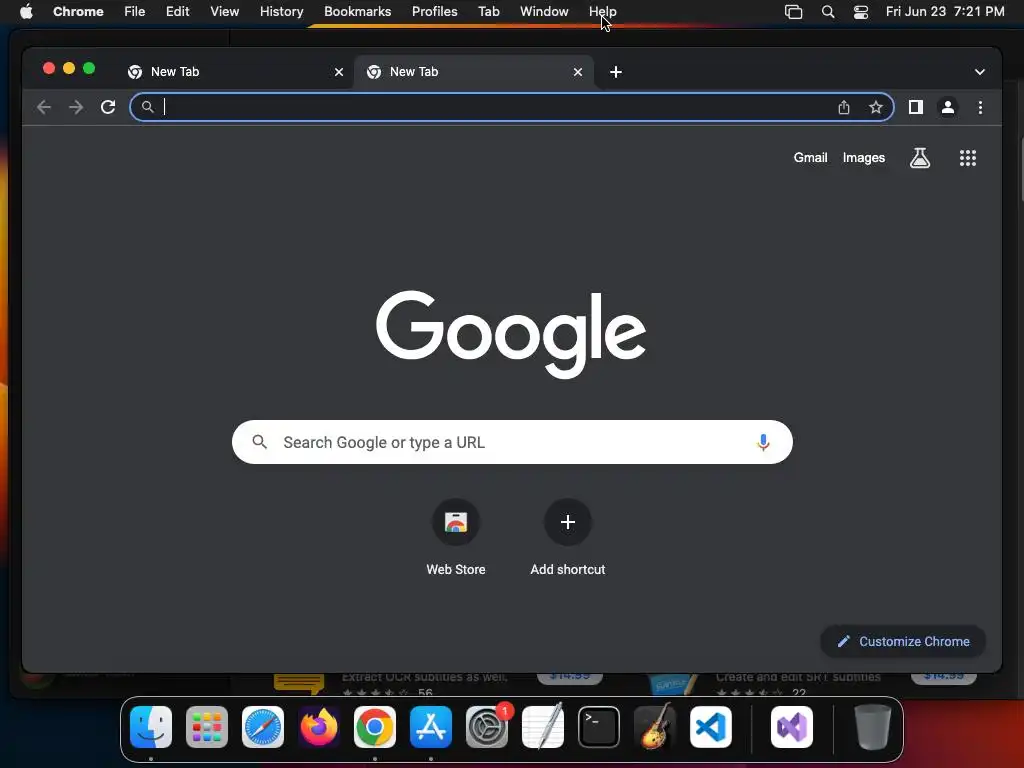
Task: Open the File menu
Action: coord(135,12)
